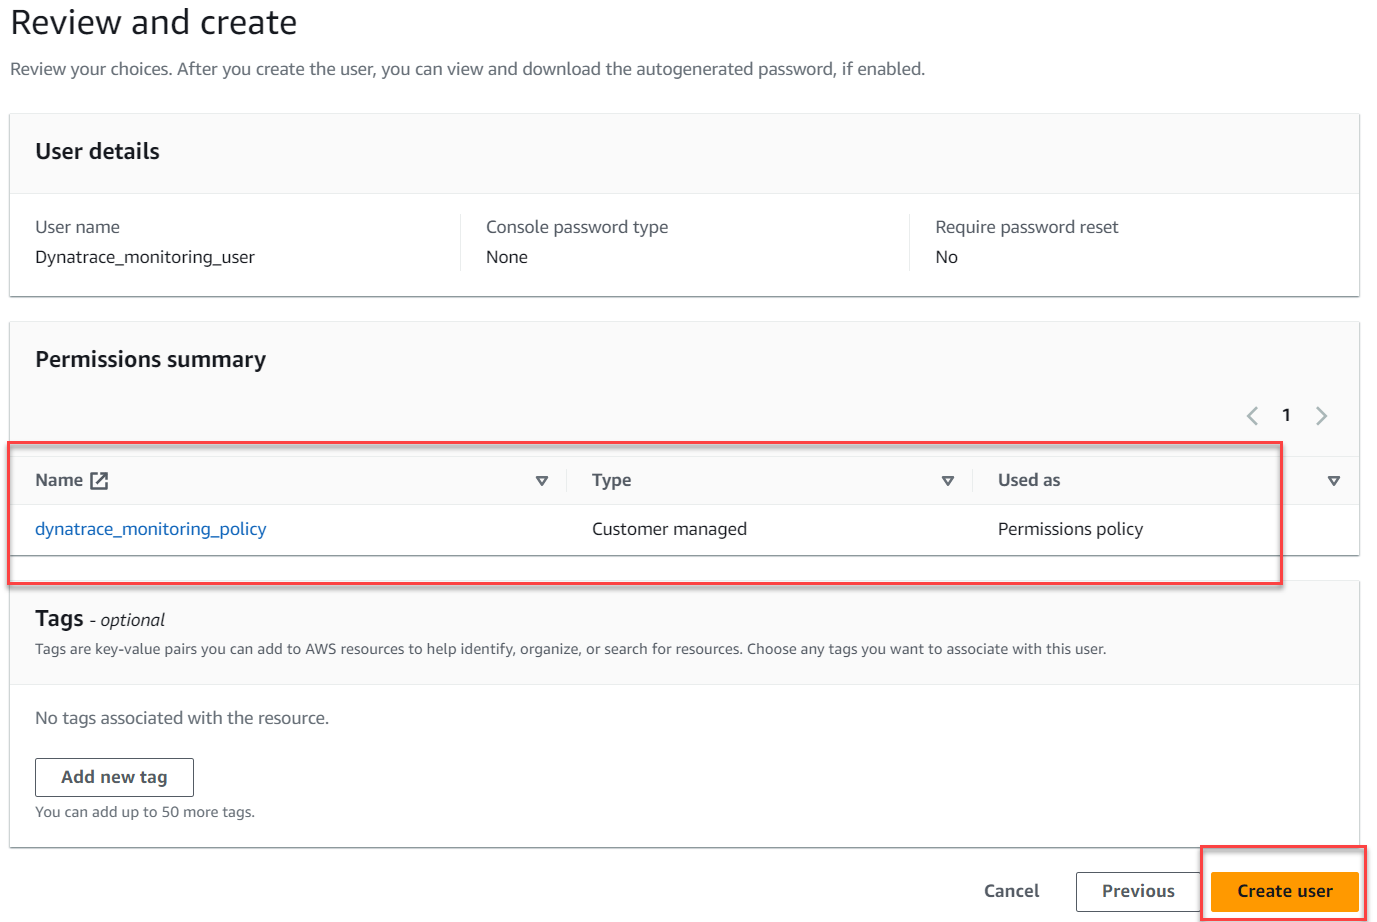The height and width of the screenshot is (922, 1377).
Task: Cancel the user creation
Action: click(x=1011, y=891)
